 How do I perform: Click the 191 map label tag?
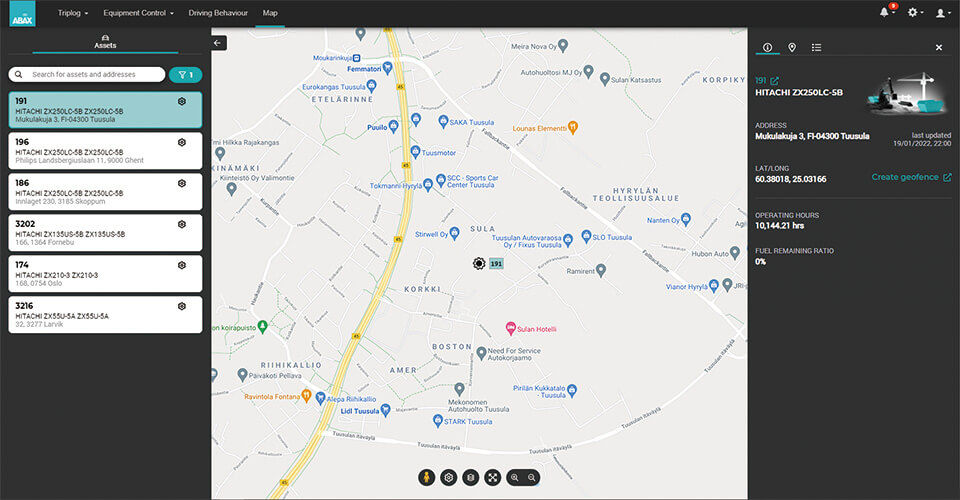click(x=496, y=264)
